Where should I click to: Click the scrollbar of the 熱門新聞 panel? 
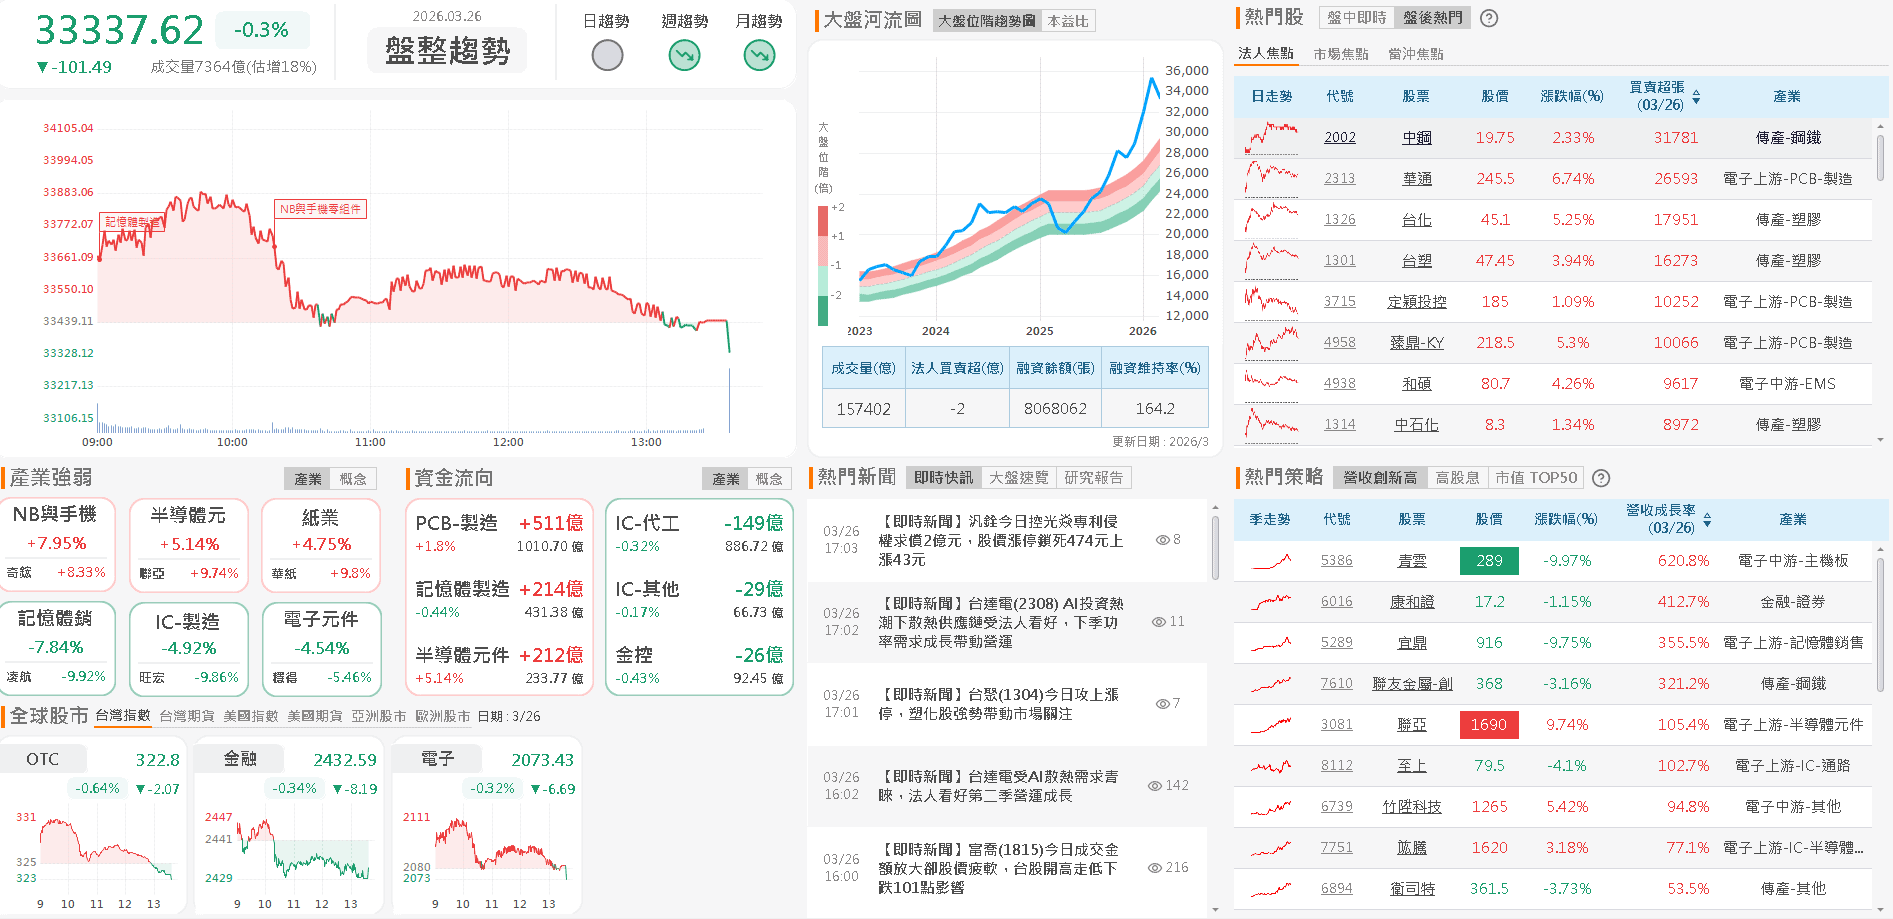coord(1213,540)
